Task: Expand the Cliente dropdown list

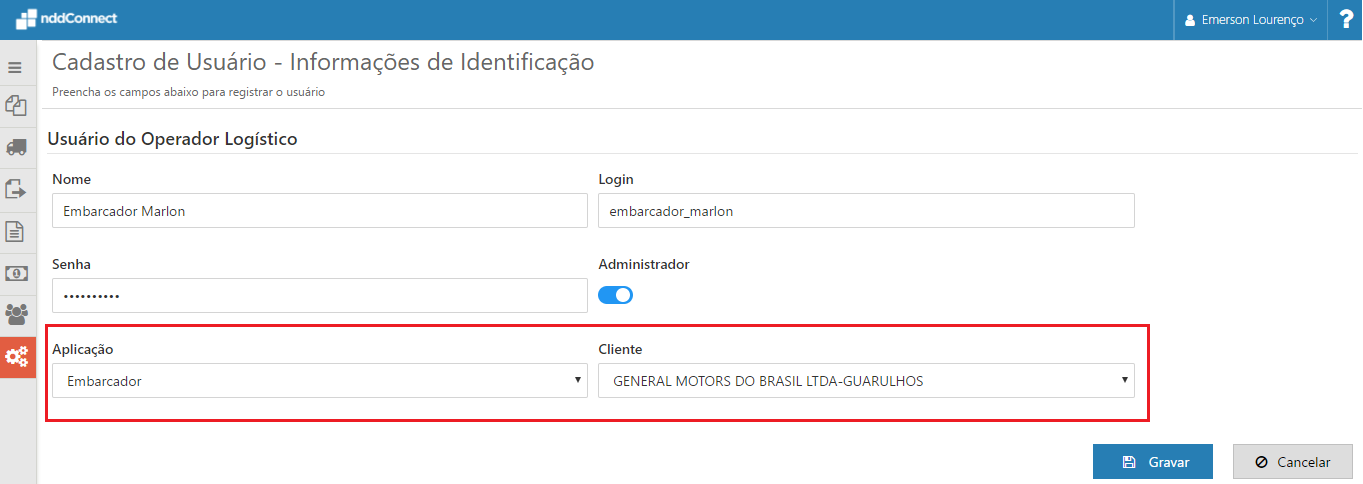Action: click(x=866, y=380)
